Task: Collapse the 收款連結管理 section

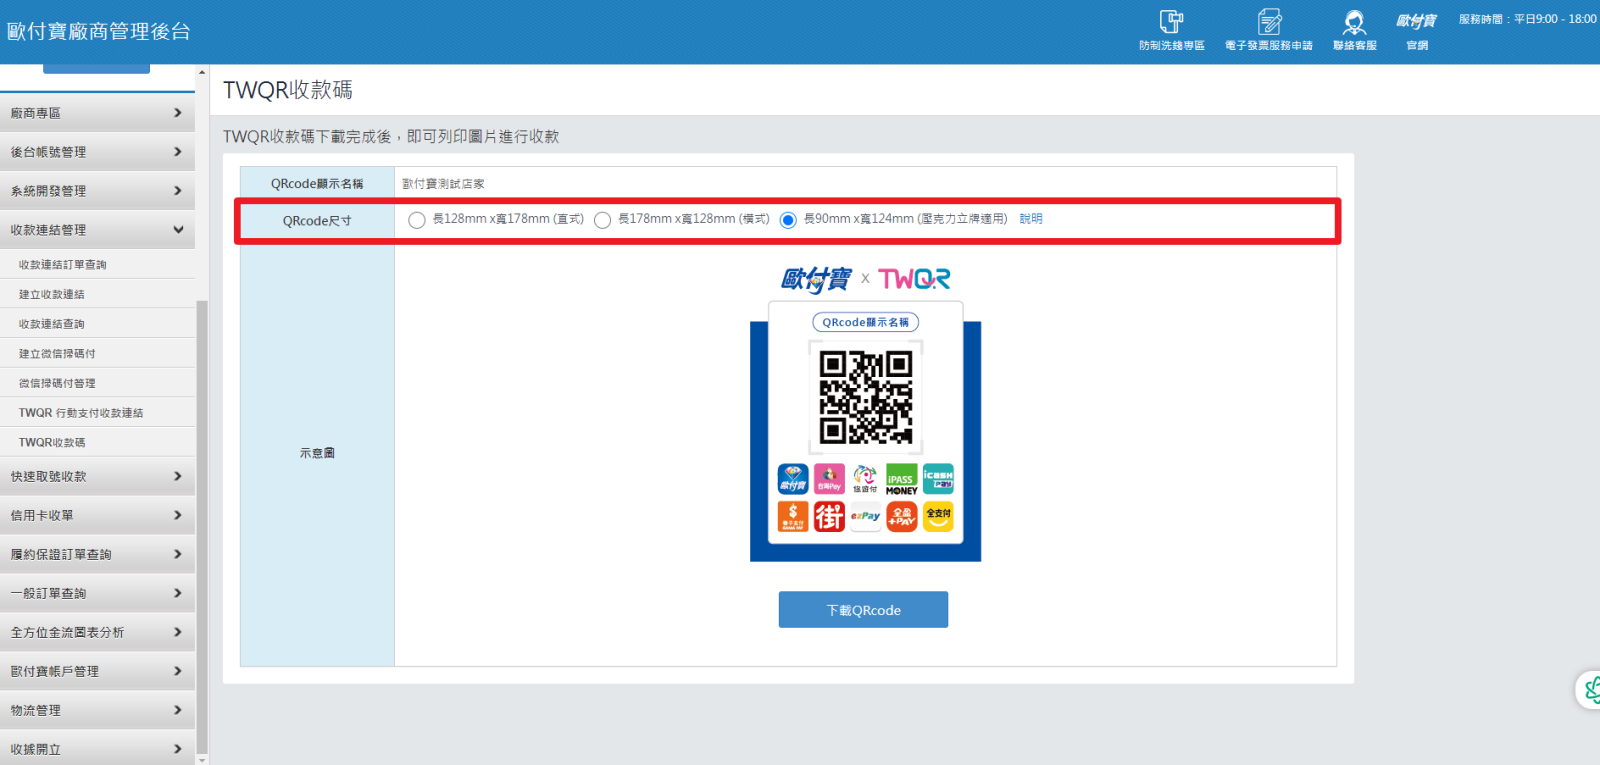Action: 97,230
